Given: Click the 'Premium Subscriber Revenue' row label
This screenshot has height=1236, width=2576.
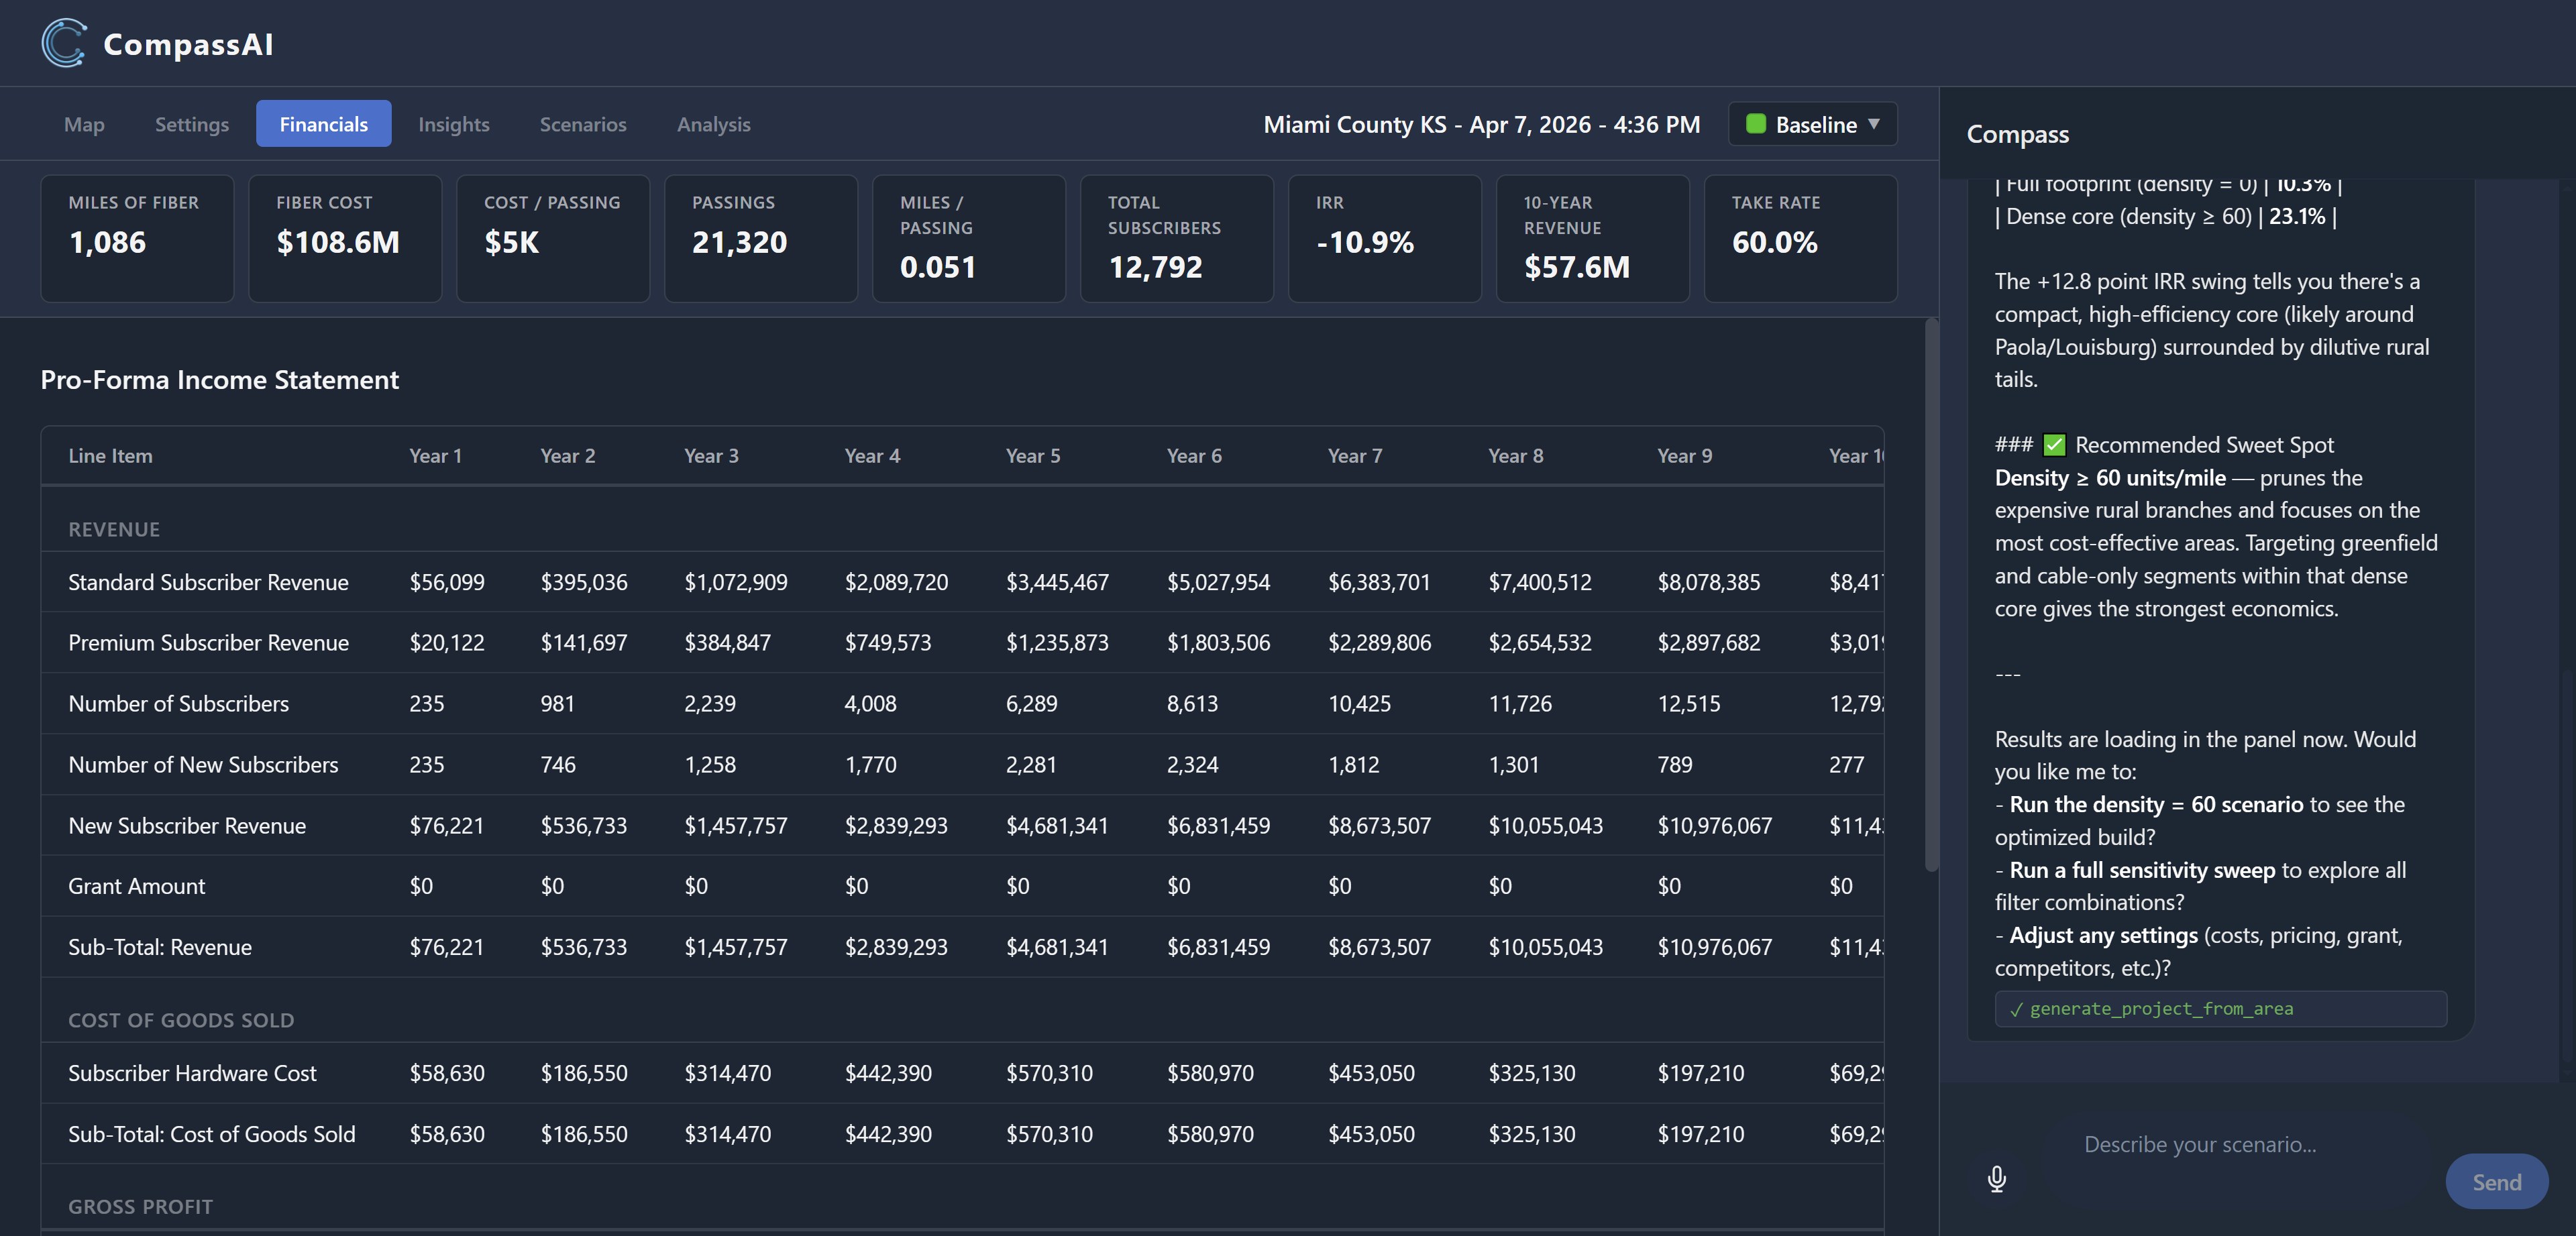Looking at the screenshot, I should [208, 643].
